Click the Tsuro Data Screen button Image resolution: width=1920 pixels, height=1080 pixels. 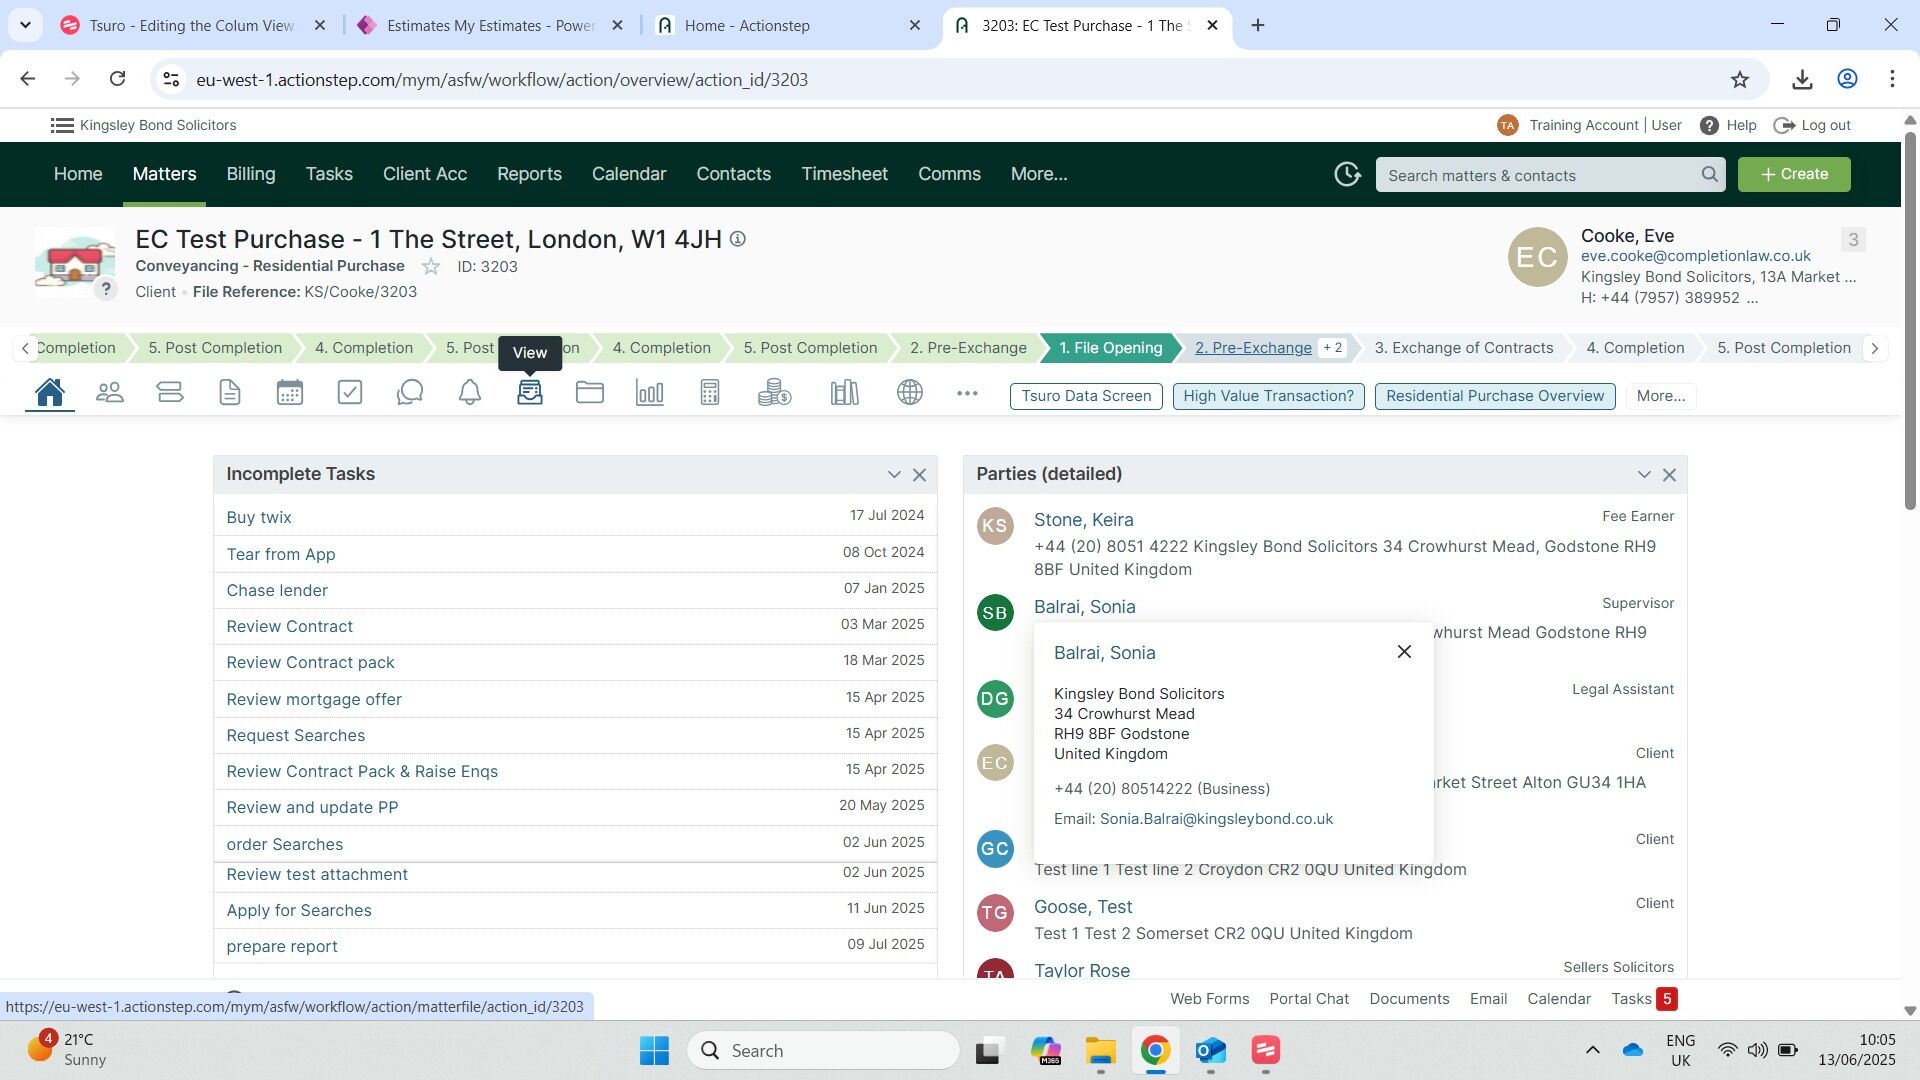(x=1086, y=396)
